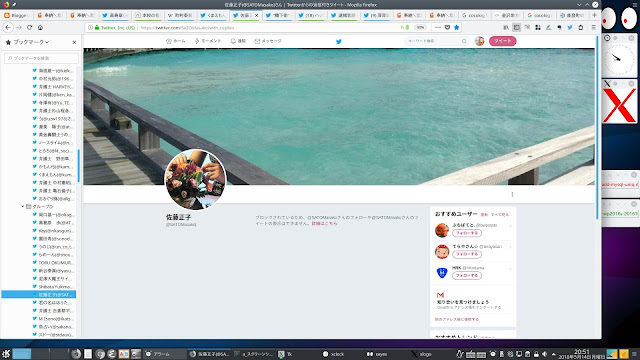The height and width of the screenshot is (360, 640).
Task: Open Twitter メッセージ messages item
Action: [x=268, y=41]
